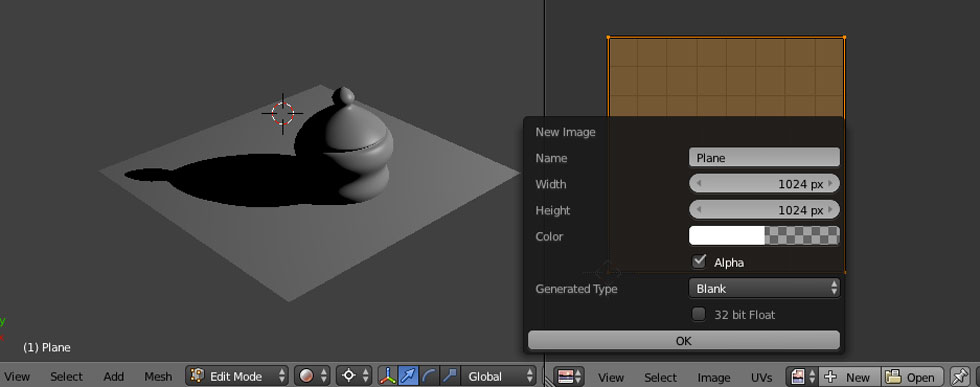The width and height of the screenshot is (980, 387).
Task: Decrease the Height value with left arrow
Action: 699,210
